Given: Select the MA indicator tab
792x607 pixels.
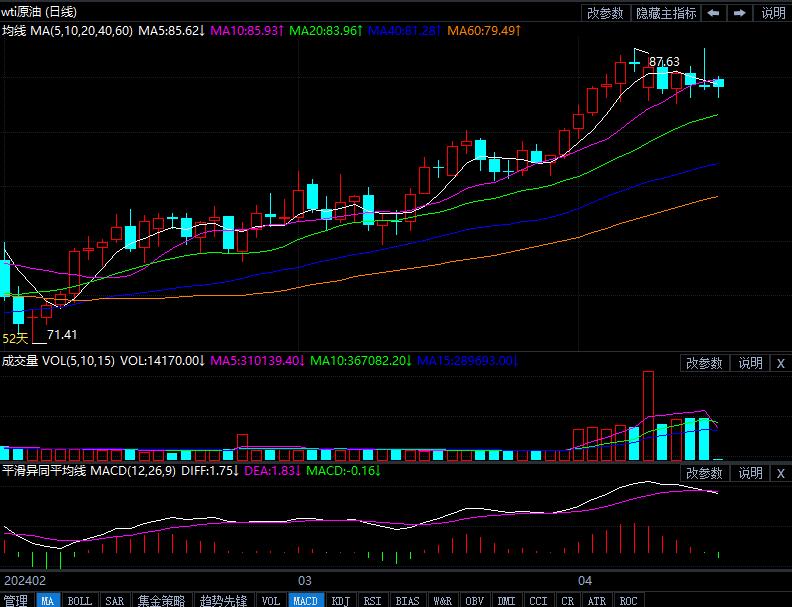Looking at the screenshot, I should tap(47, 600).
